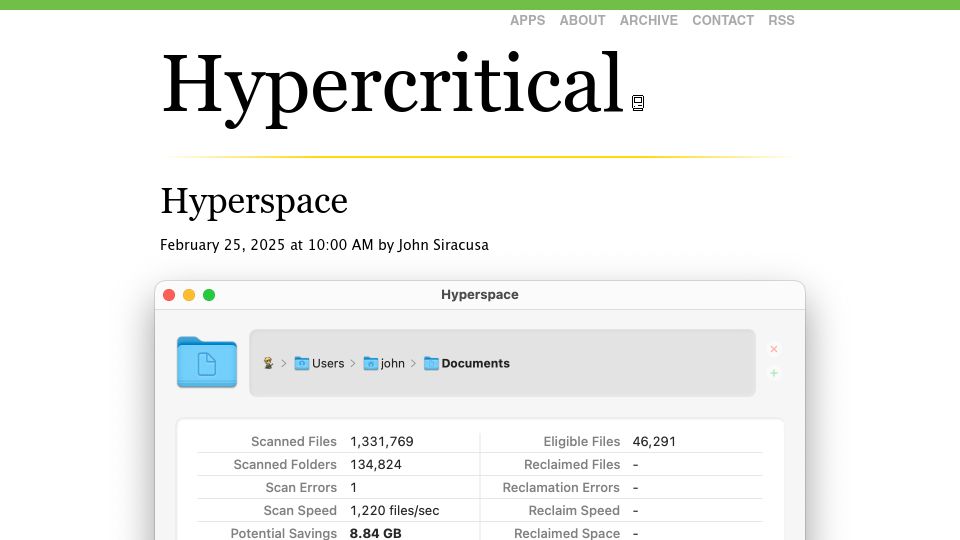Click the Scanned Files value 1,331,769
The width and height of the screenshot is (960, 540).
(x=381, y=441)
